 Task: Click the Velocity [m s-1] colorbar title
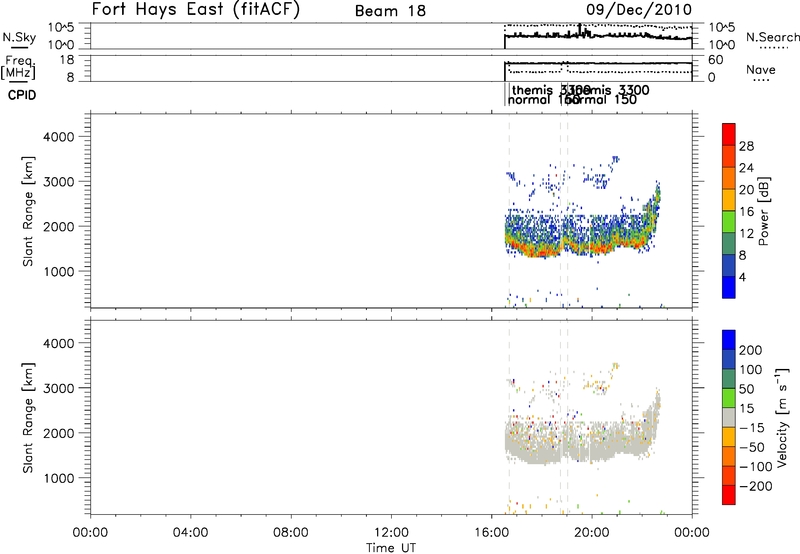coord(782,417)
